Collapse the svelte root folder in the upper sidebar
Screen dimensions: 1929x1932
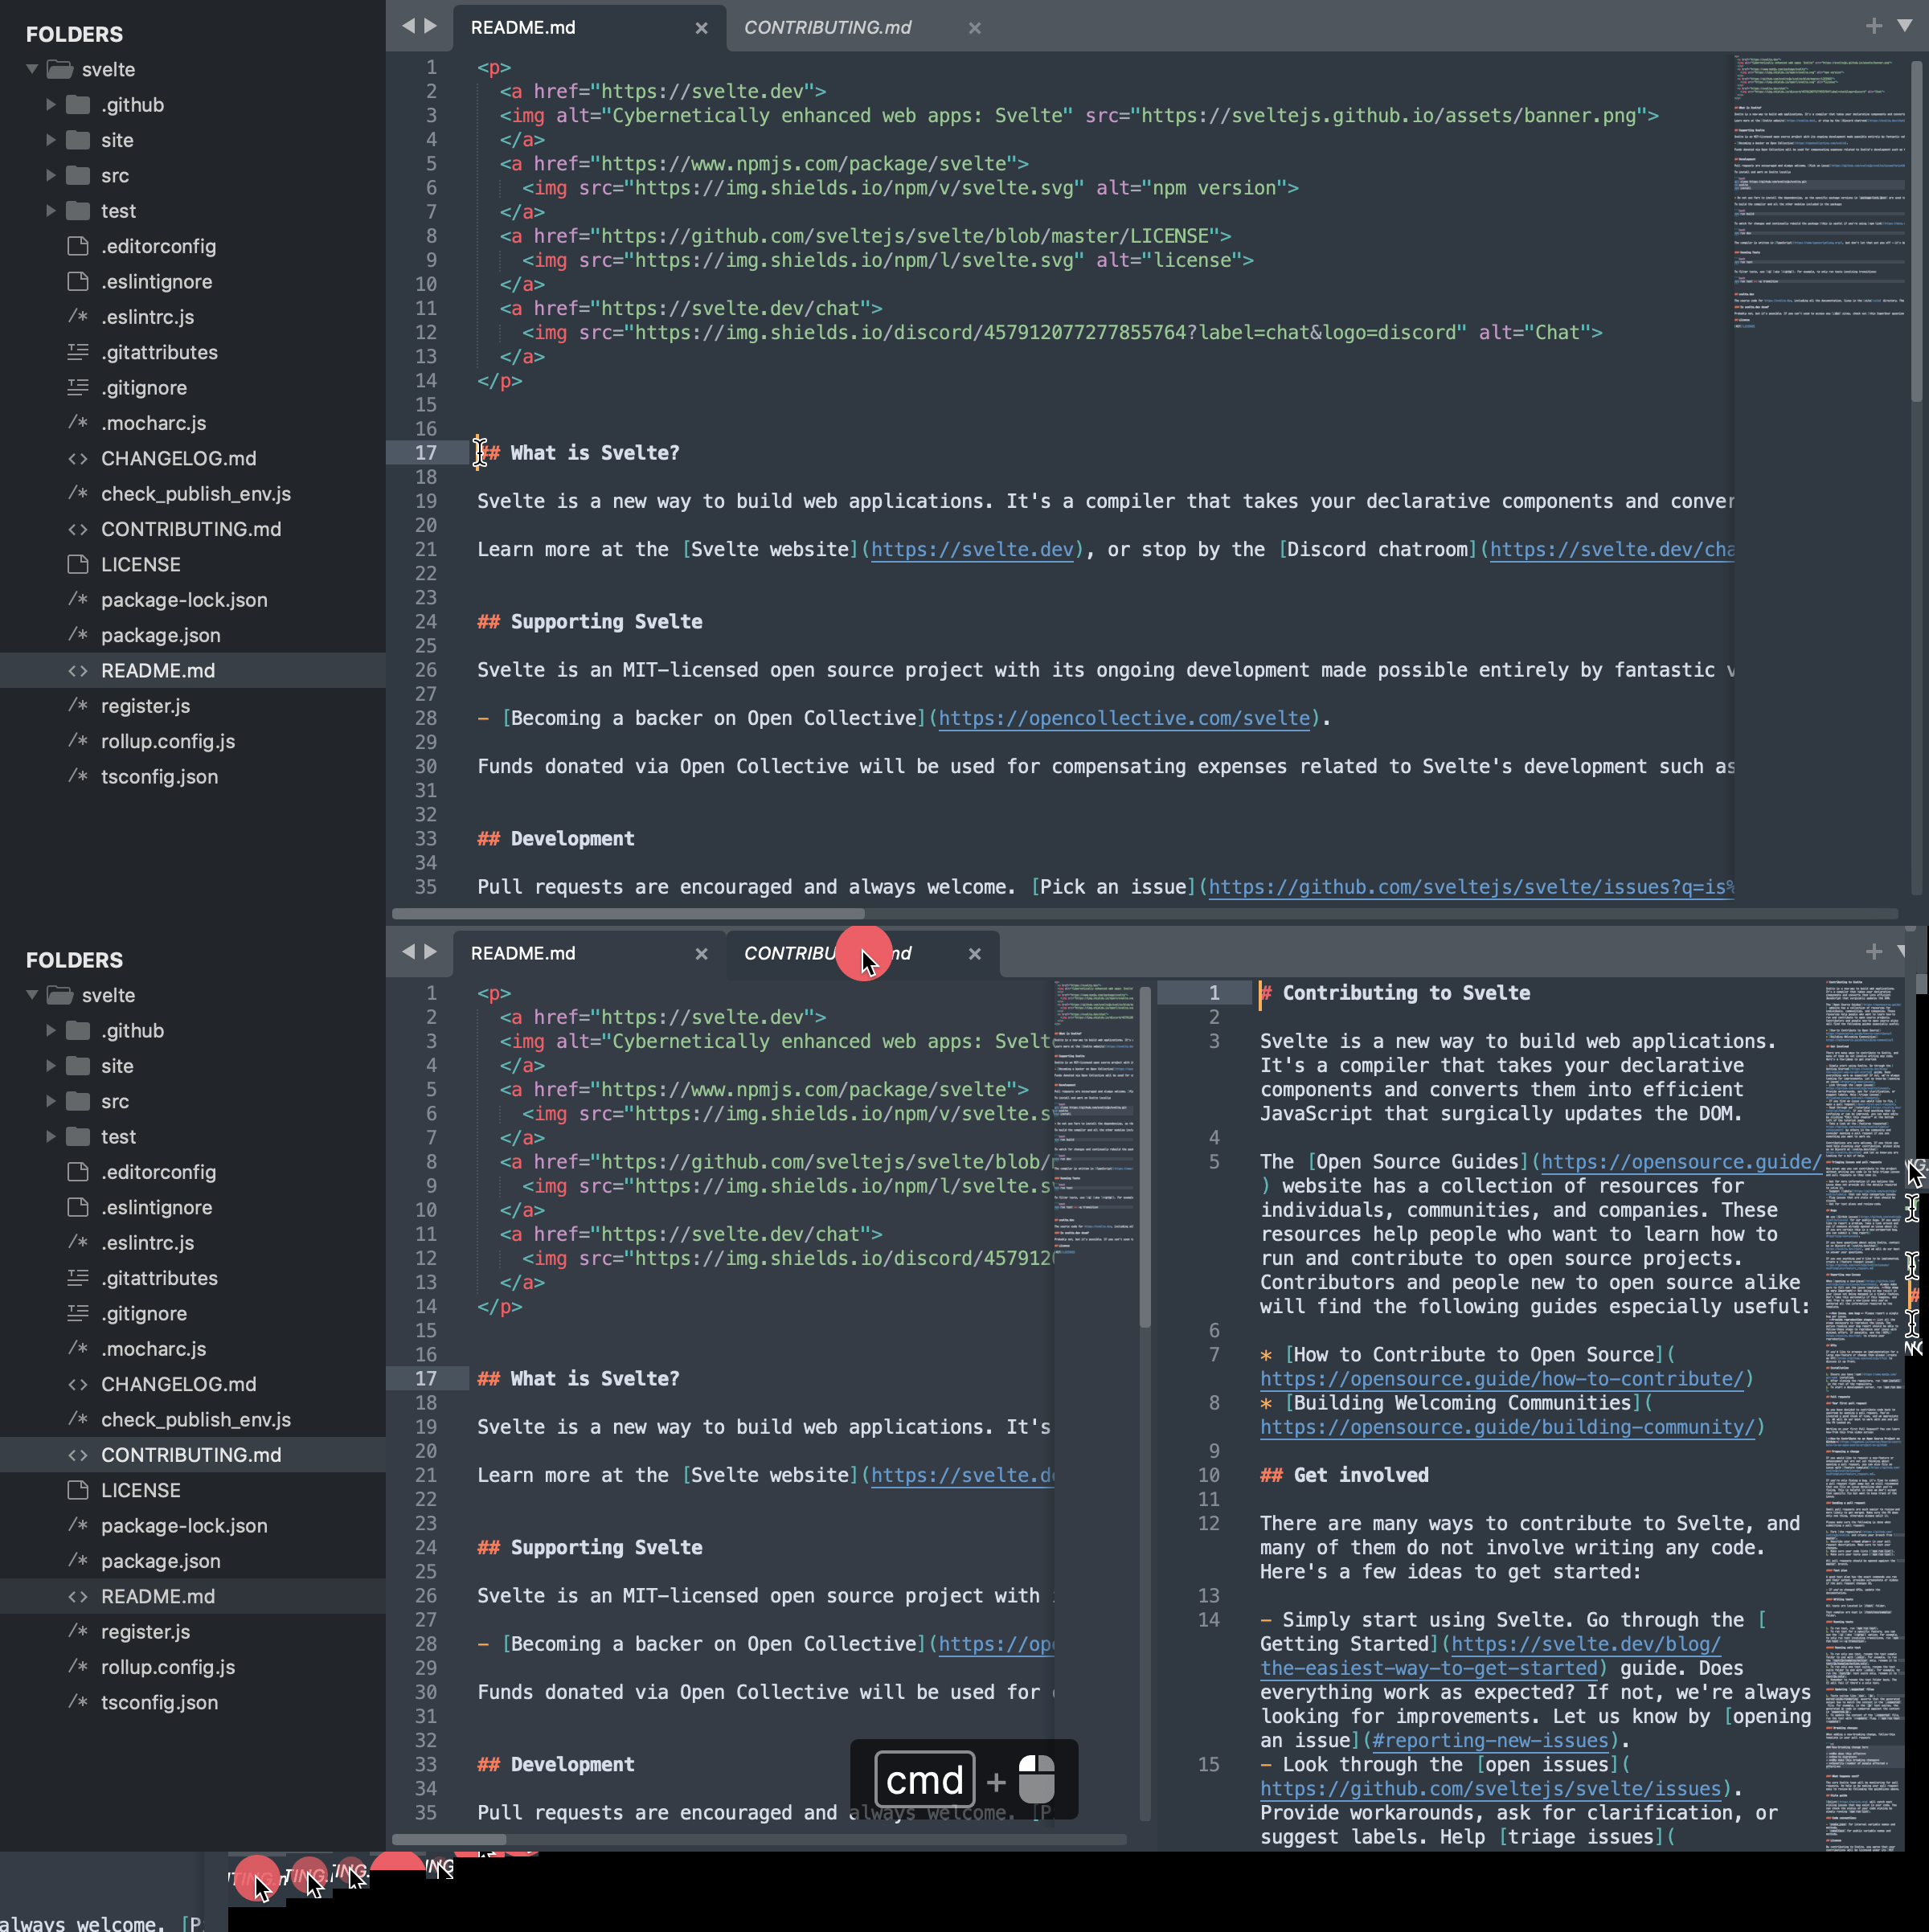click(32, 69)
